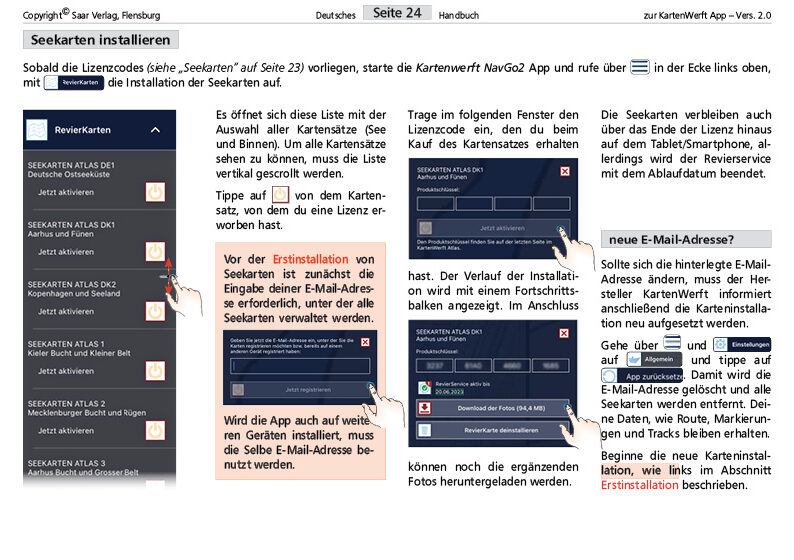The width and height of the screenshot is (794, 560).
Task: Close the e-mail registration dialog with the X
Action: pos(365,342)
